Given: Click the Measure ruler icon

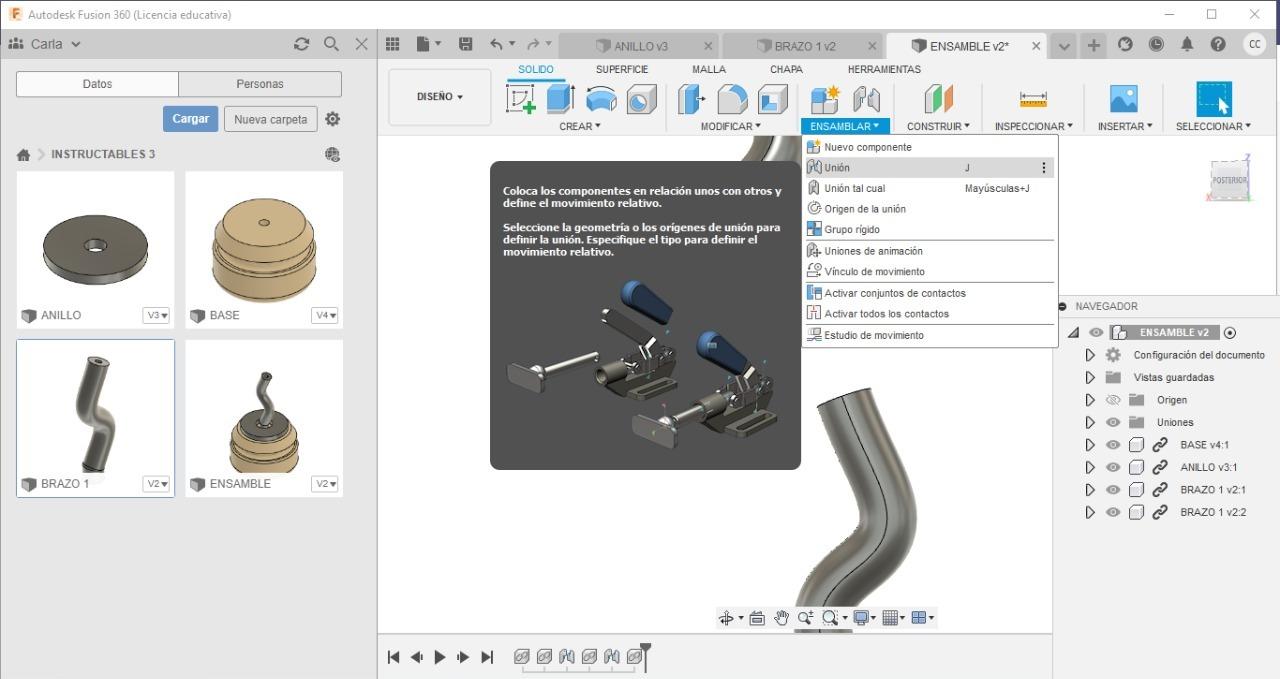Looking at the screenshot, I should (1033, 98).
